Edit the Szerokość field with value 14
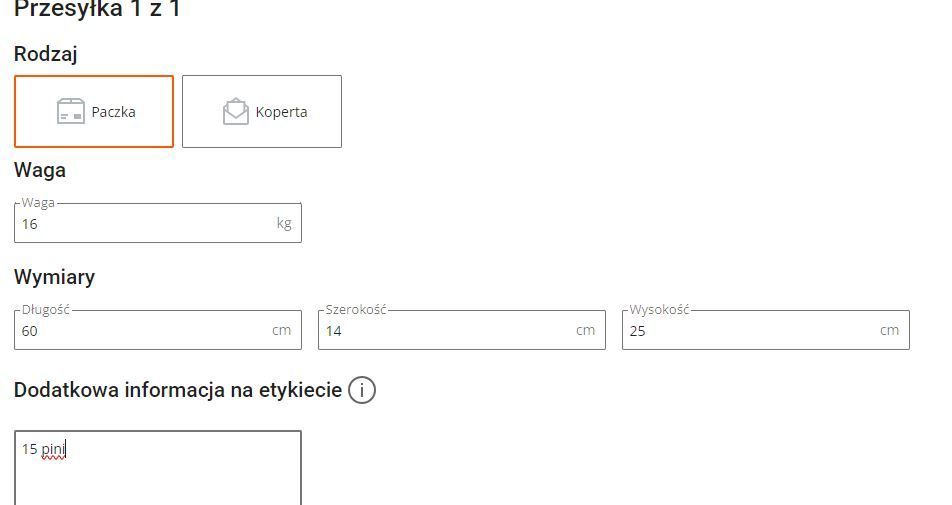 tap(445, 331)
